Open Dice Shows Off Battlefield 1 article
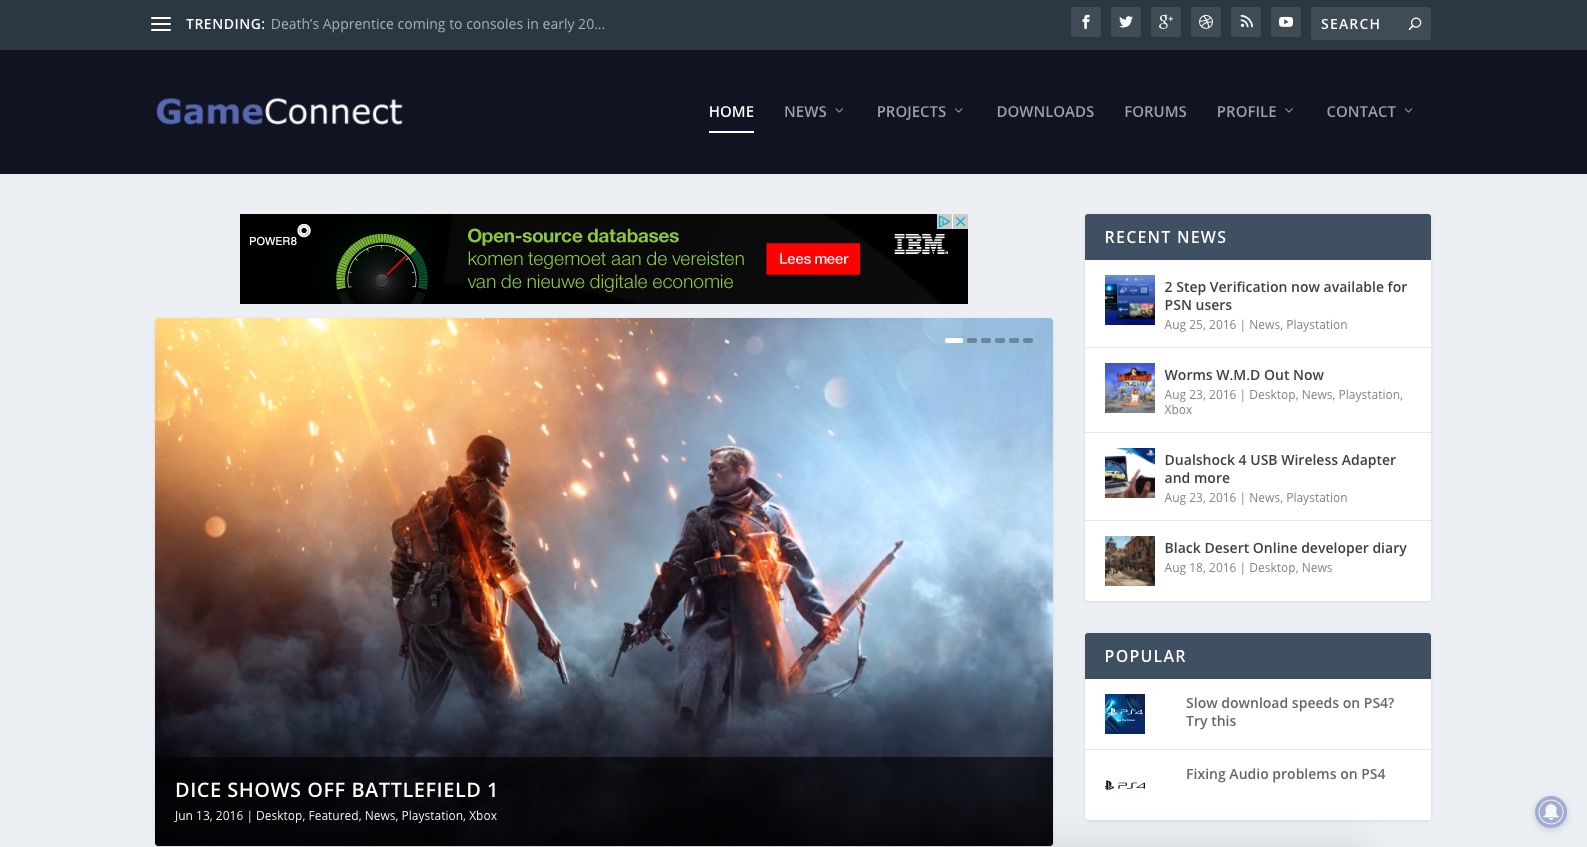 (x=336, y=790)
